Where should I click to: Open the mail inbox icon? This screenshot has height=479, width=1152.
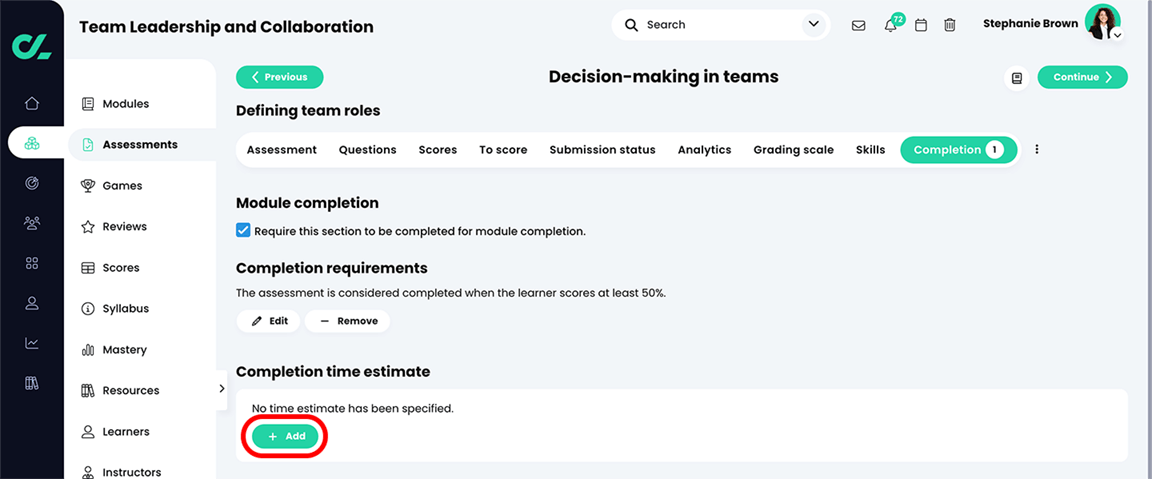point(858,25)
